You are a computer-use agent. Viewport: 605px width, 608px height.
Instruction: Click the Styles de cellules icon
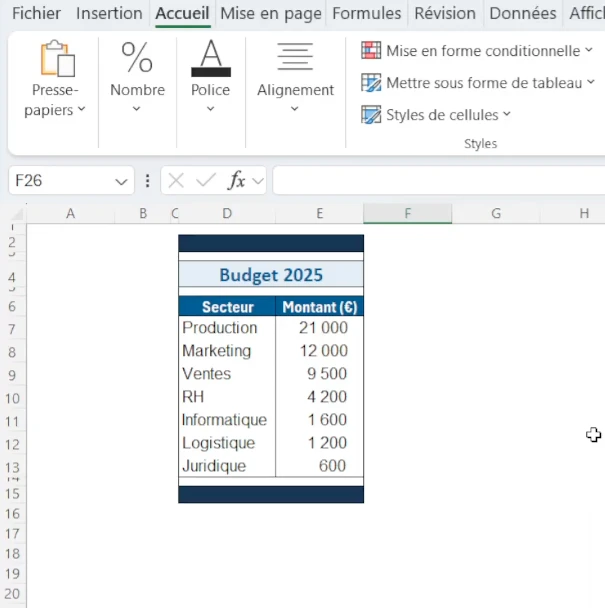[371, 115]
